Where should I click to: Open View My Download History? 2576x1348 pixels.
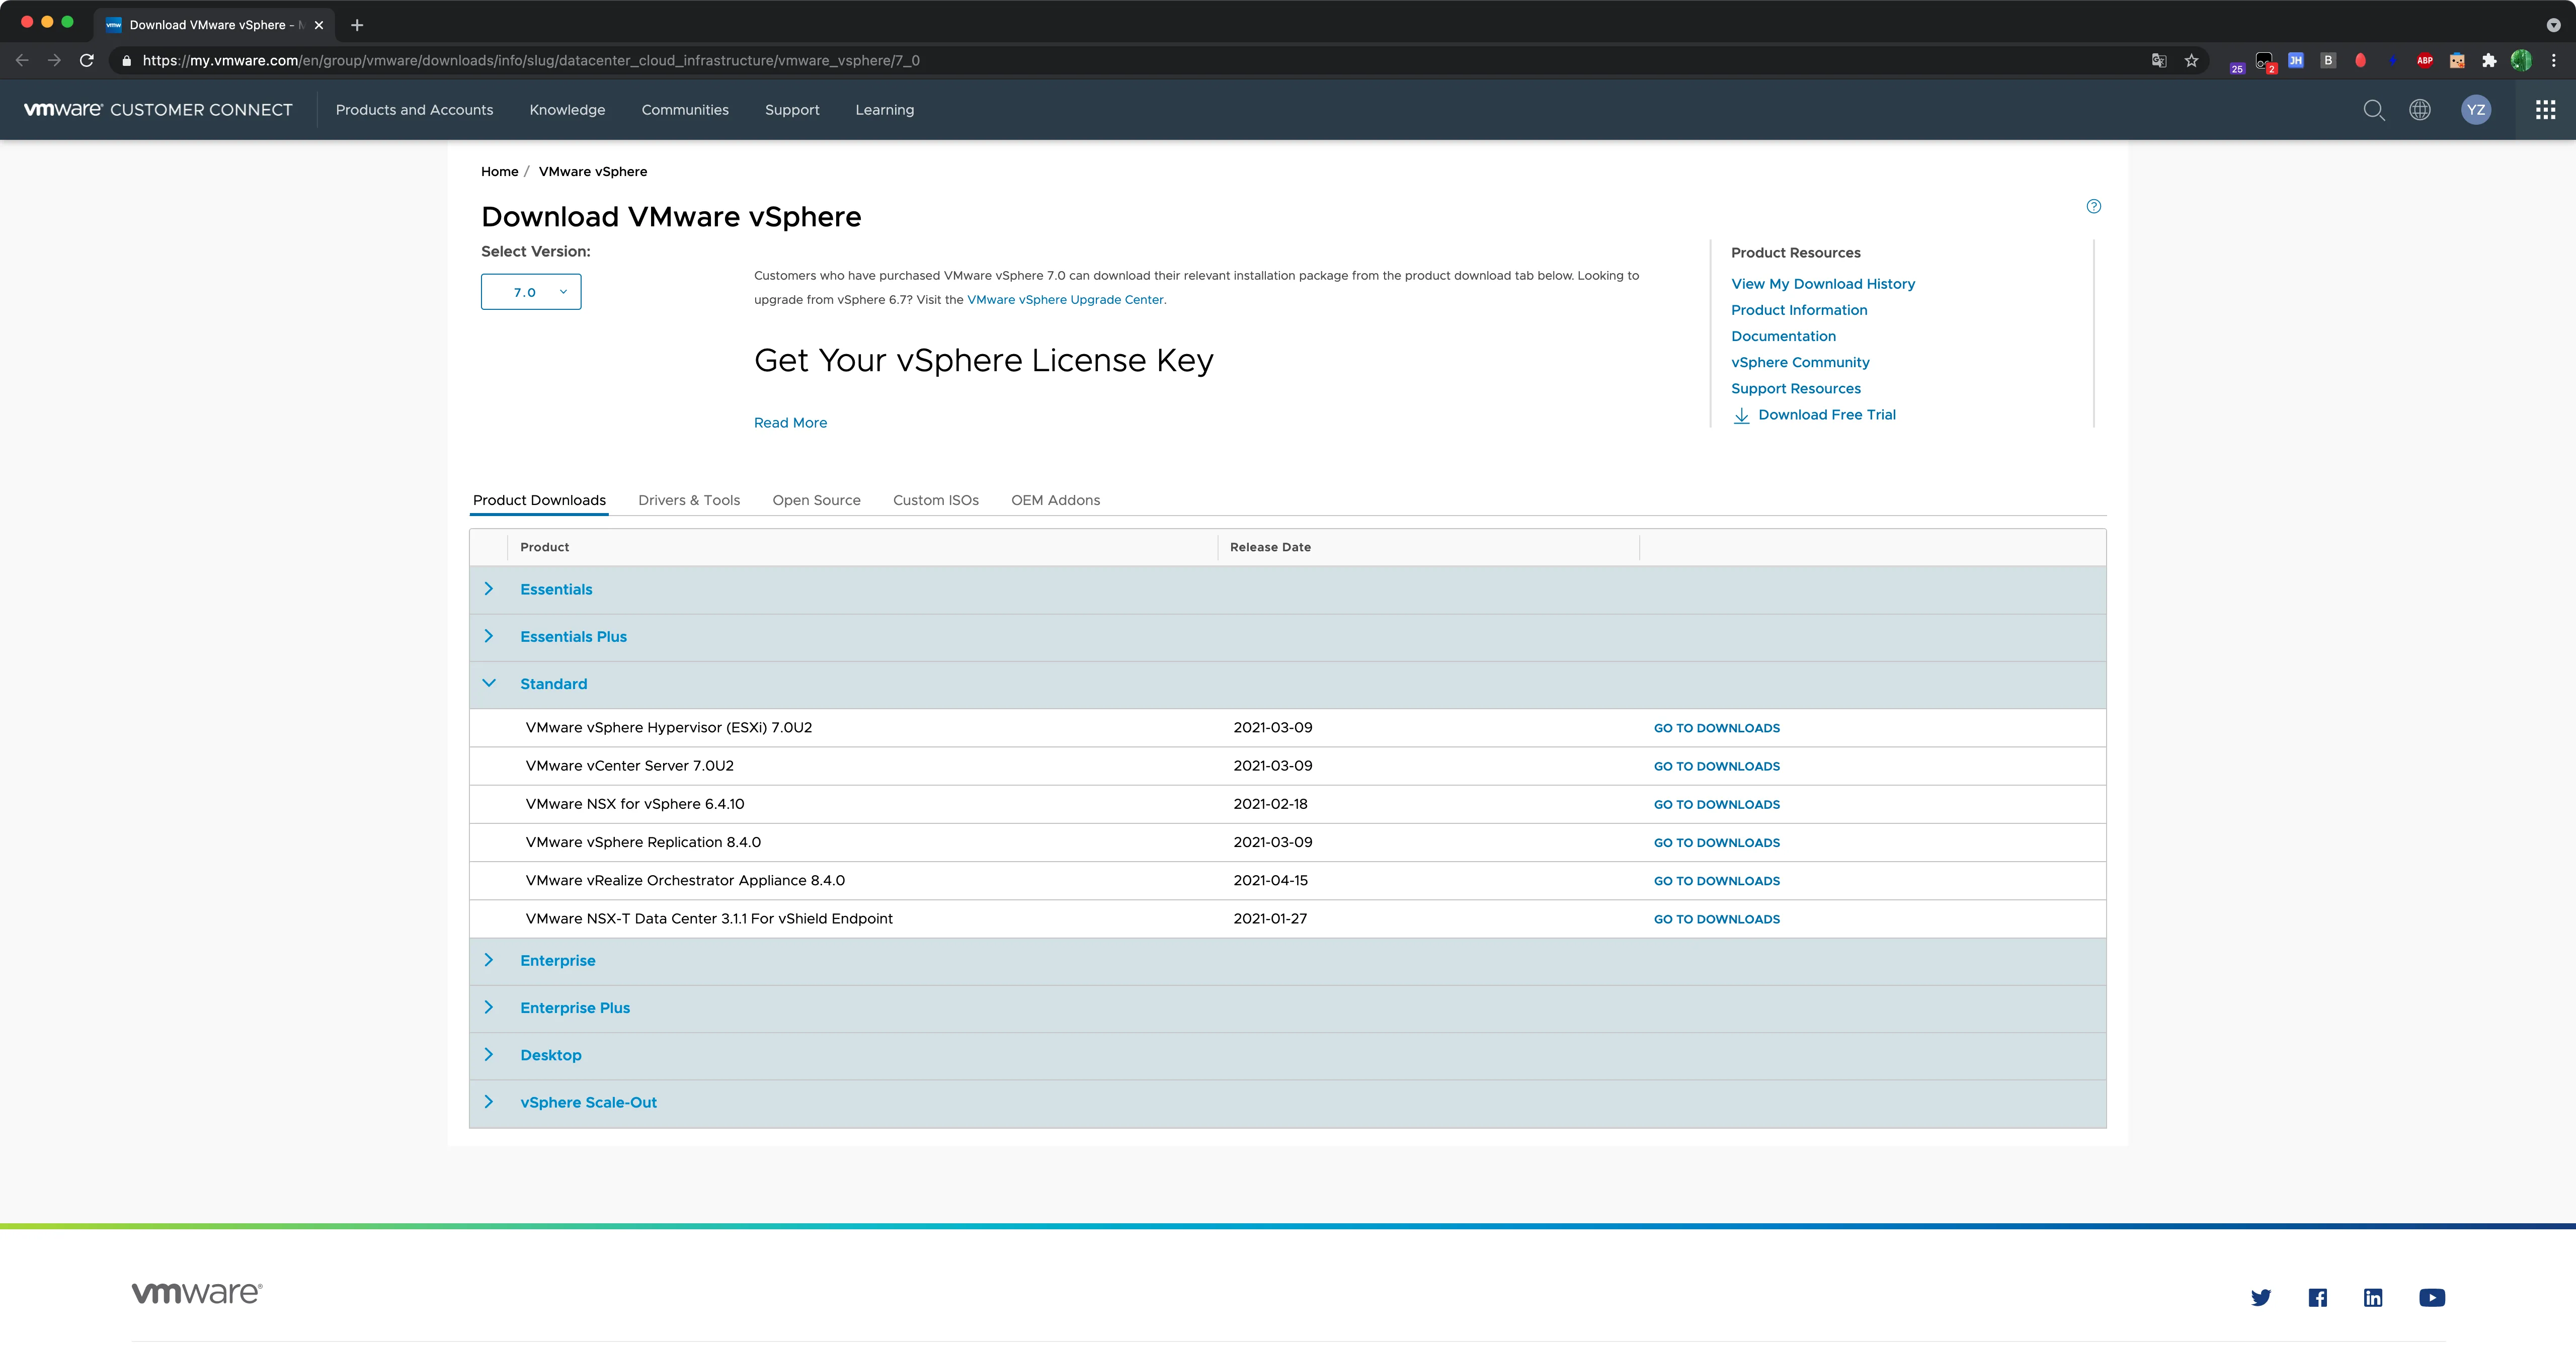[x=1823, y=284]
